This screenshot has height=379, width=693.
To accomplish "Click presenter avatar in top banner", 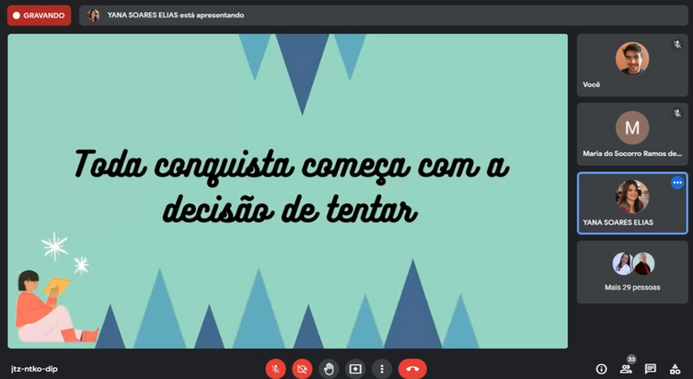I will pyautogui.click(x=93, y=15).
